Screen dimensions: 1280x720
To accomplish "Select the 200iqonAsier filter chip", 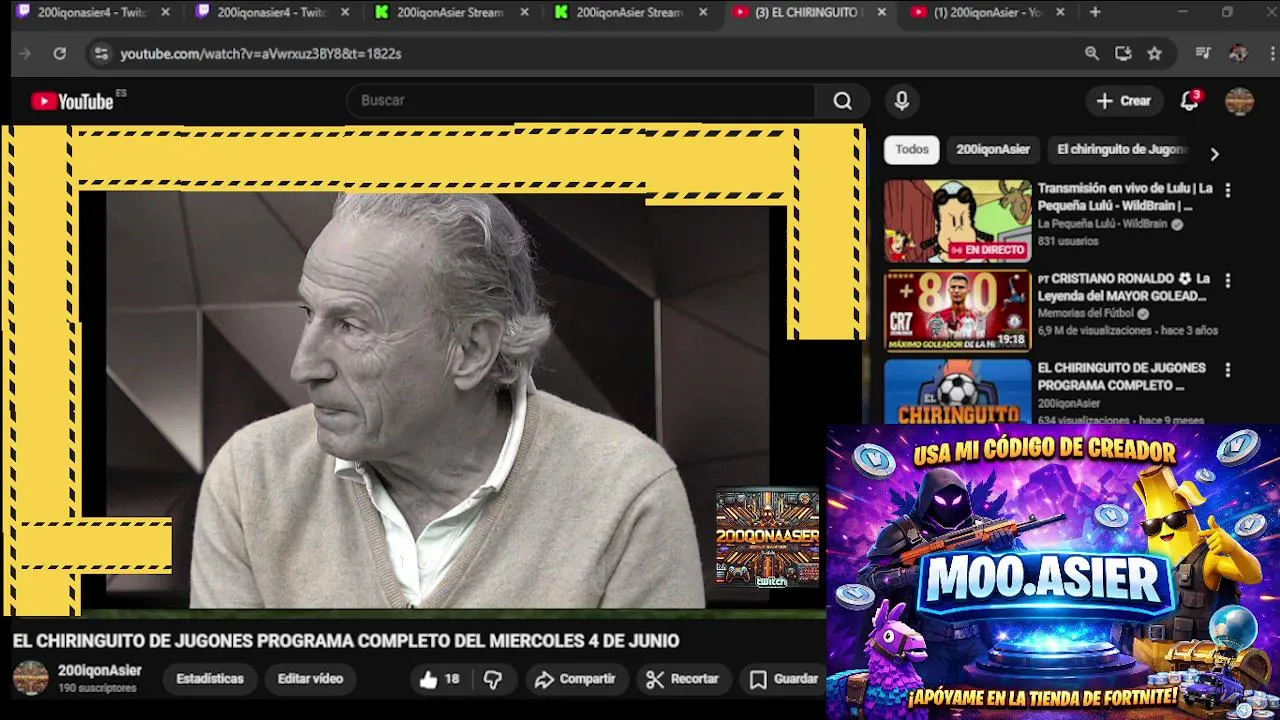I will pyautogui.click(x=993, y=149).
